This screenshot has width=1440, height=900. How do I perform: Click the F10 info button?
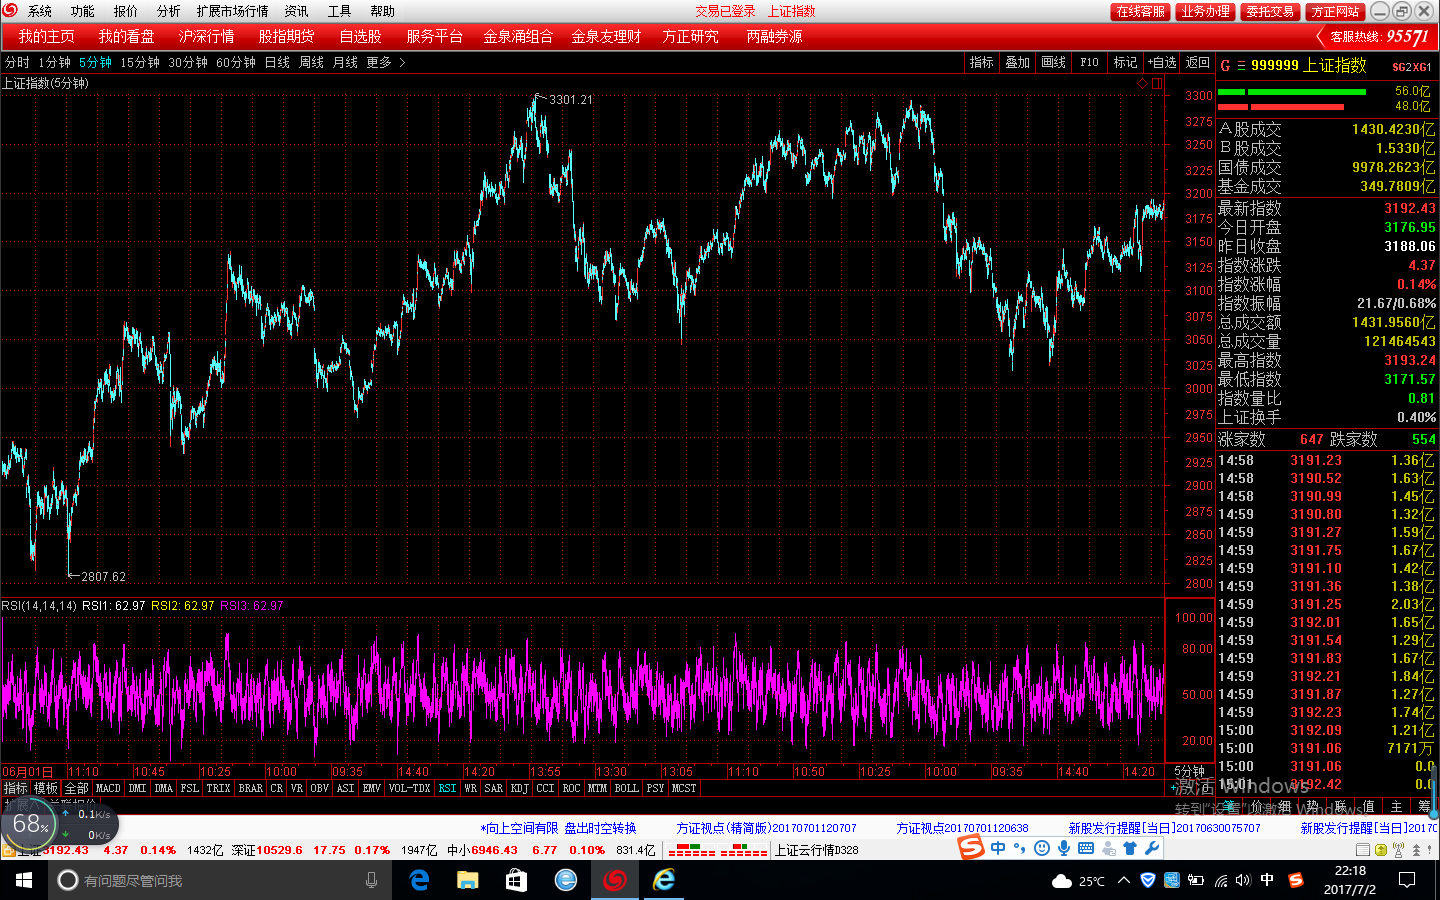(x=1089, y=62)
